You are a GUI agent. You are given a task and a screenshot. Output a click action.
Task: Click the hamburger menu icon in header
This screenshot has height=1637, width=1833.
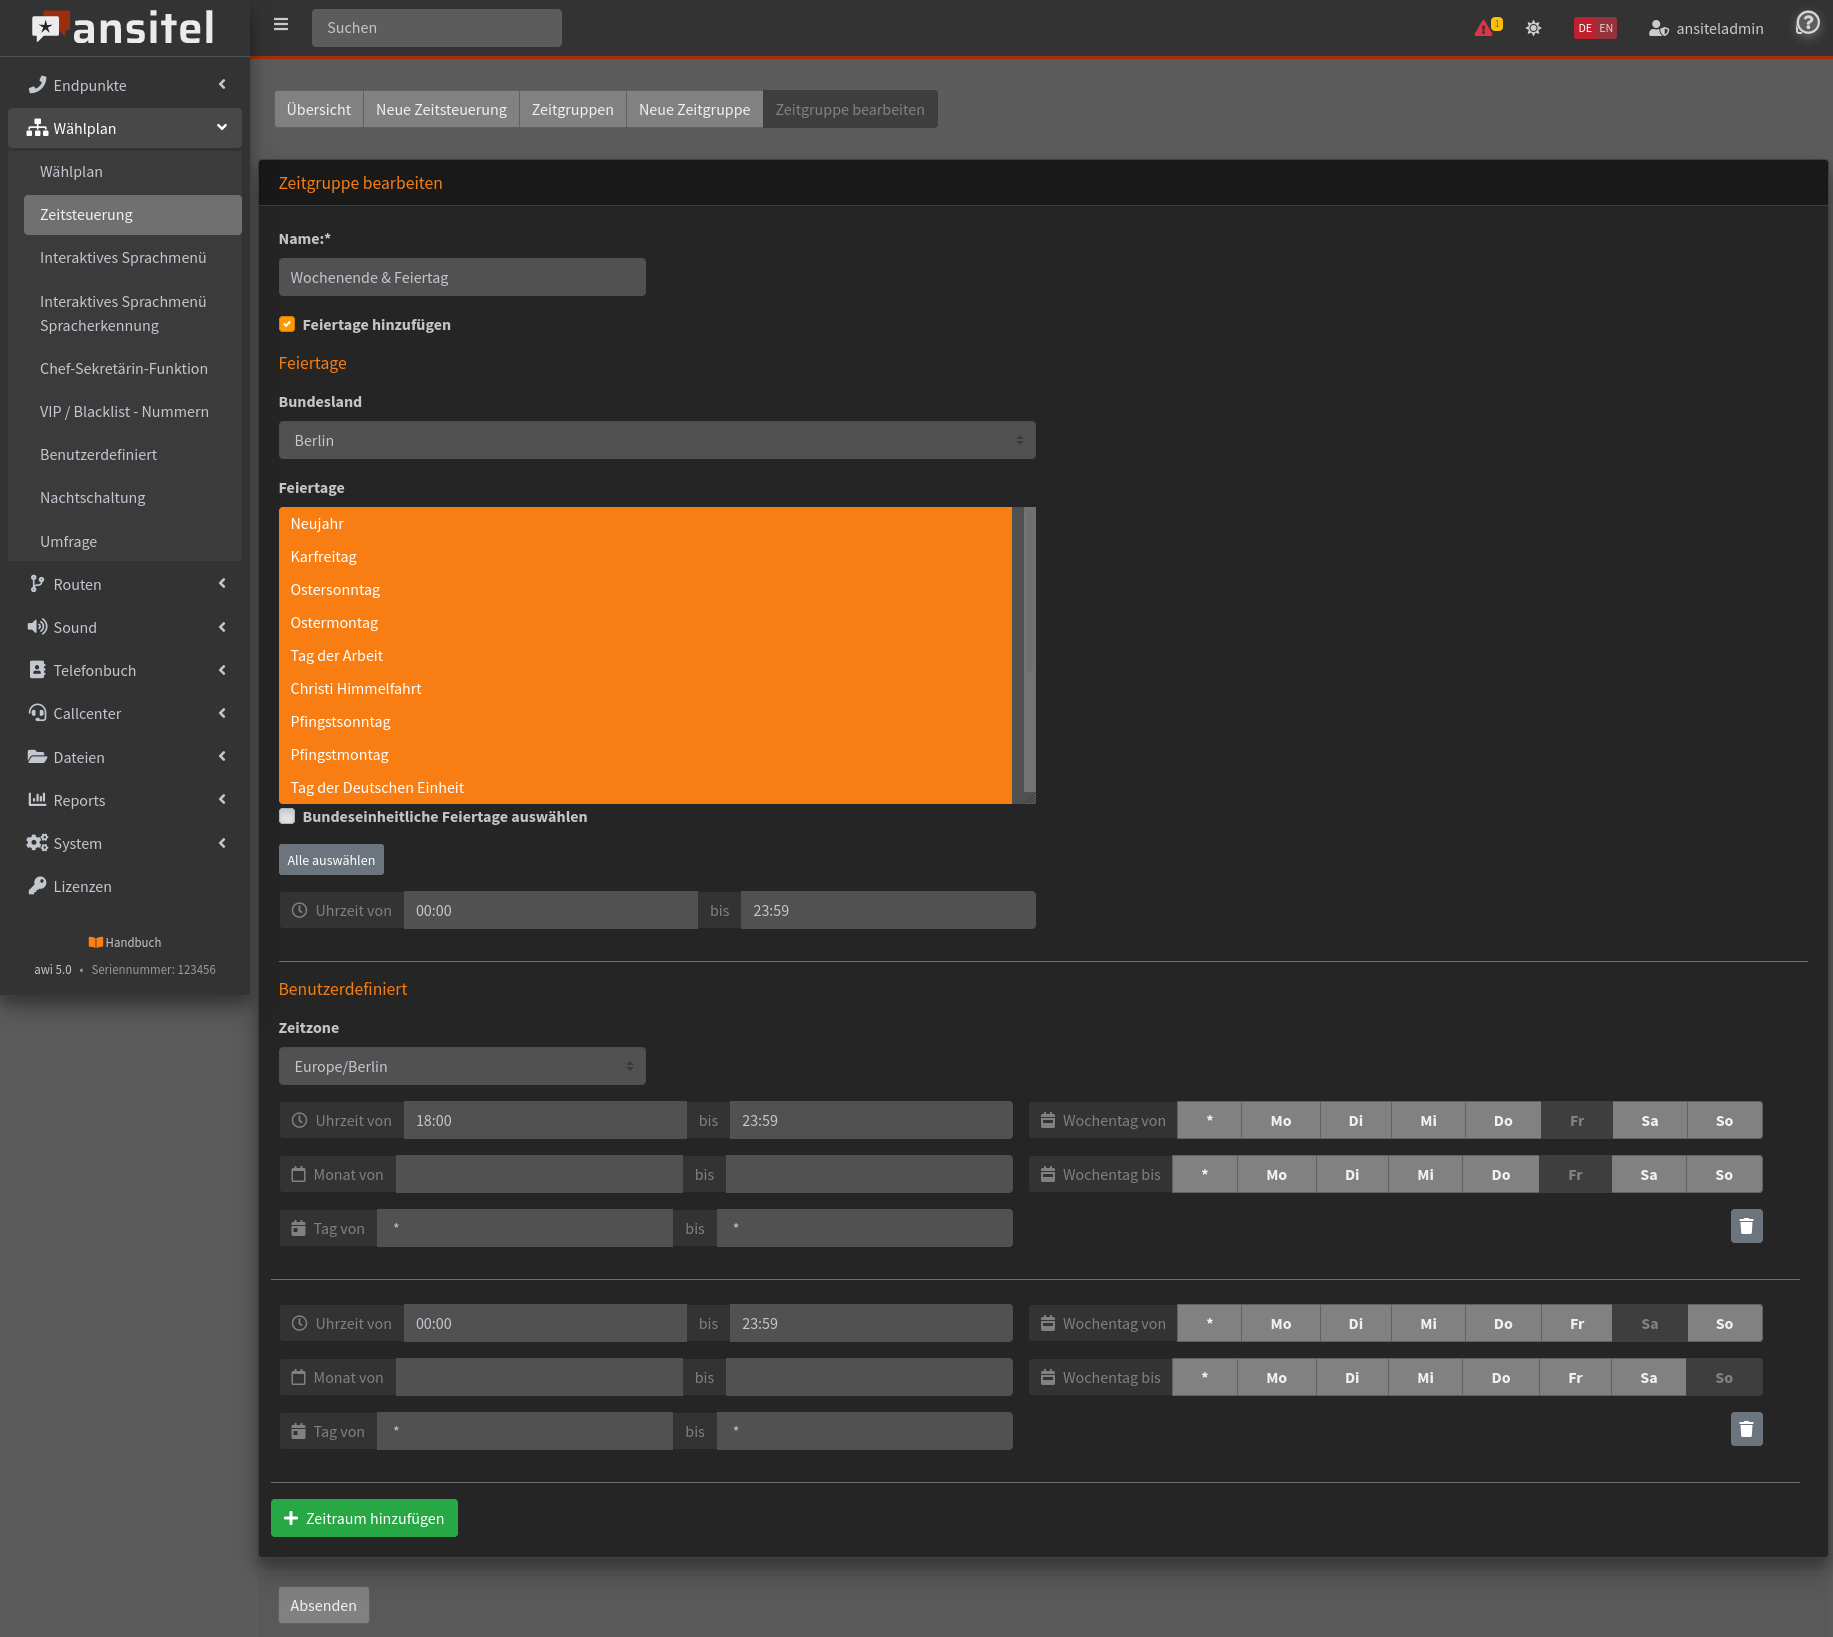(x=281, y=25)
